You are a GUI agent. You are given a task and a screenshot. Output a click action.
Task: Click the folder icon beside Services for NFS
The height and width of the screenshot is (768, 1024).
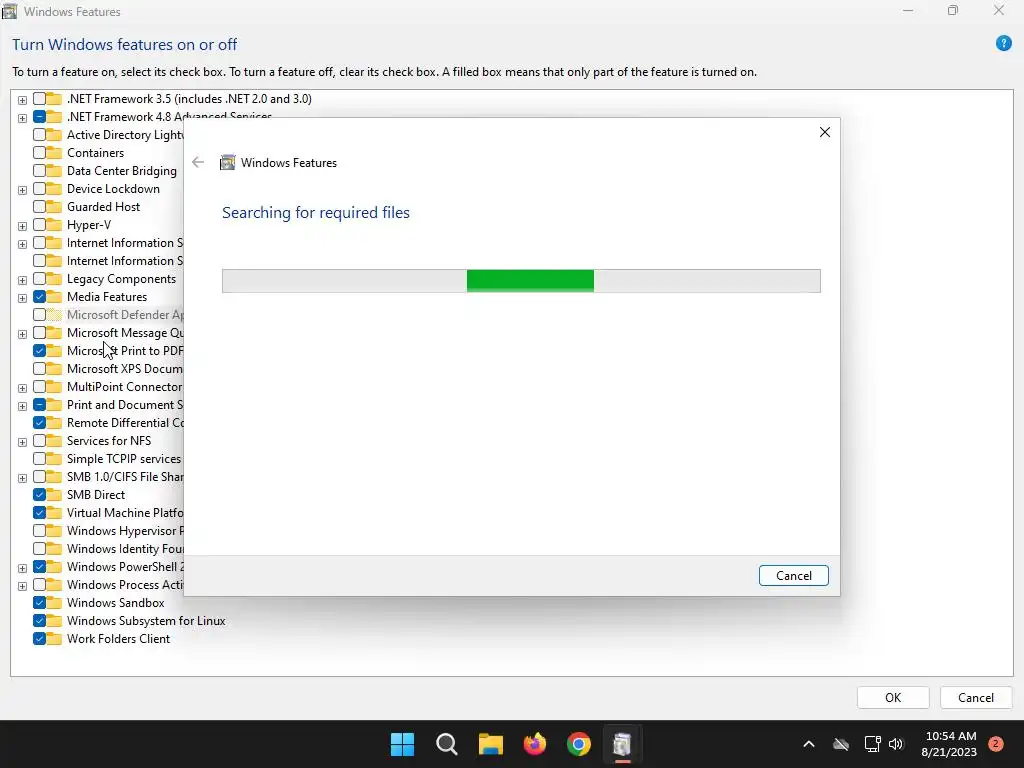[54, 441]
